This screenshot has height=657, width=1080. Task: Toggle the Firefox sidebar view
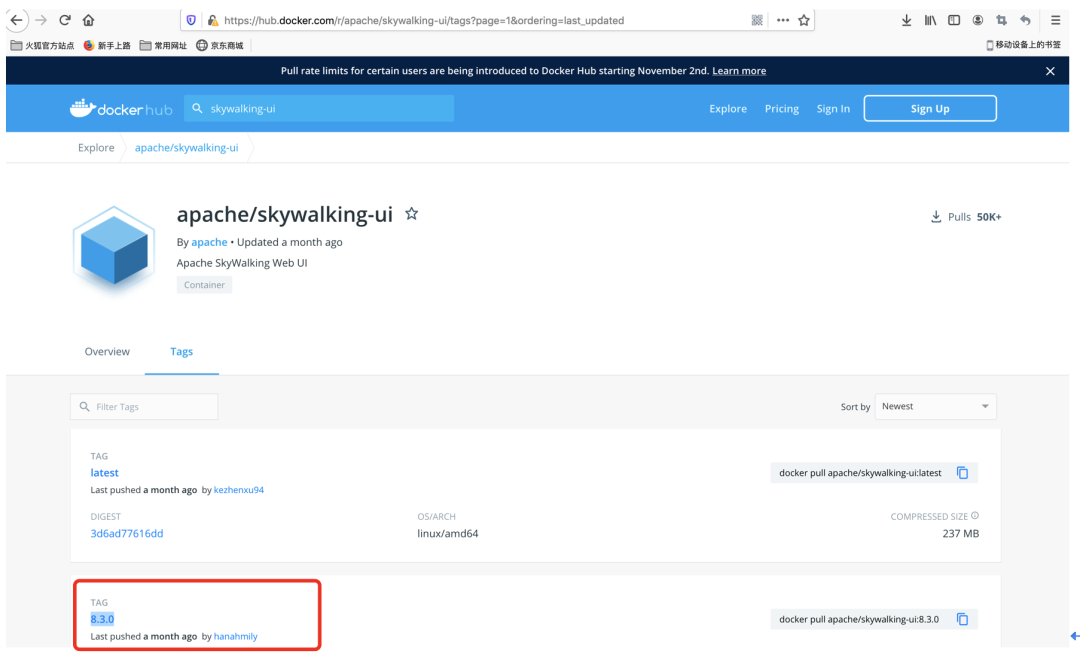954,20
